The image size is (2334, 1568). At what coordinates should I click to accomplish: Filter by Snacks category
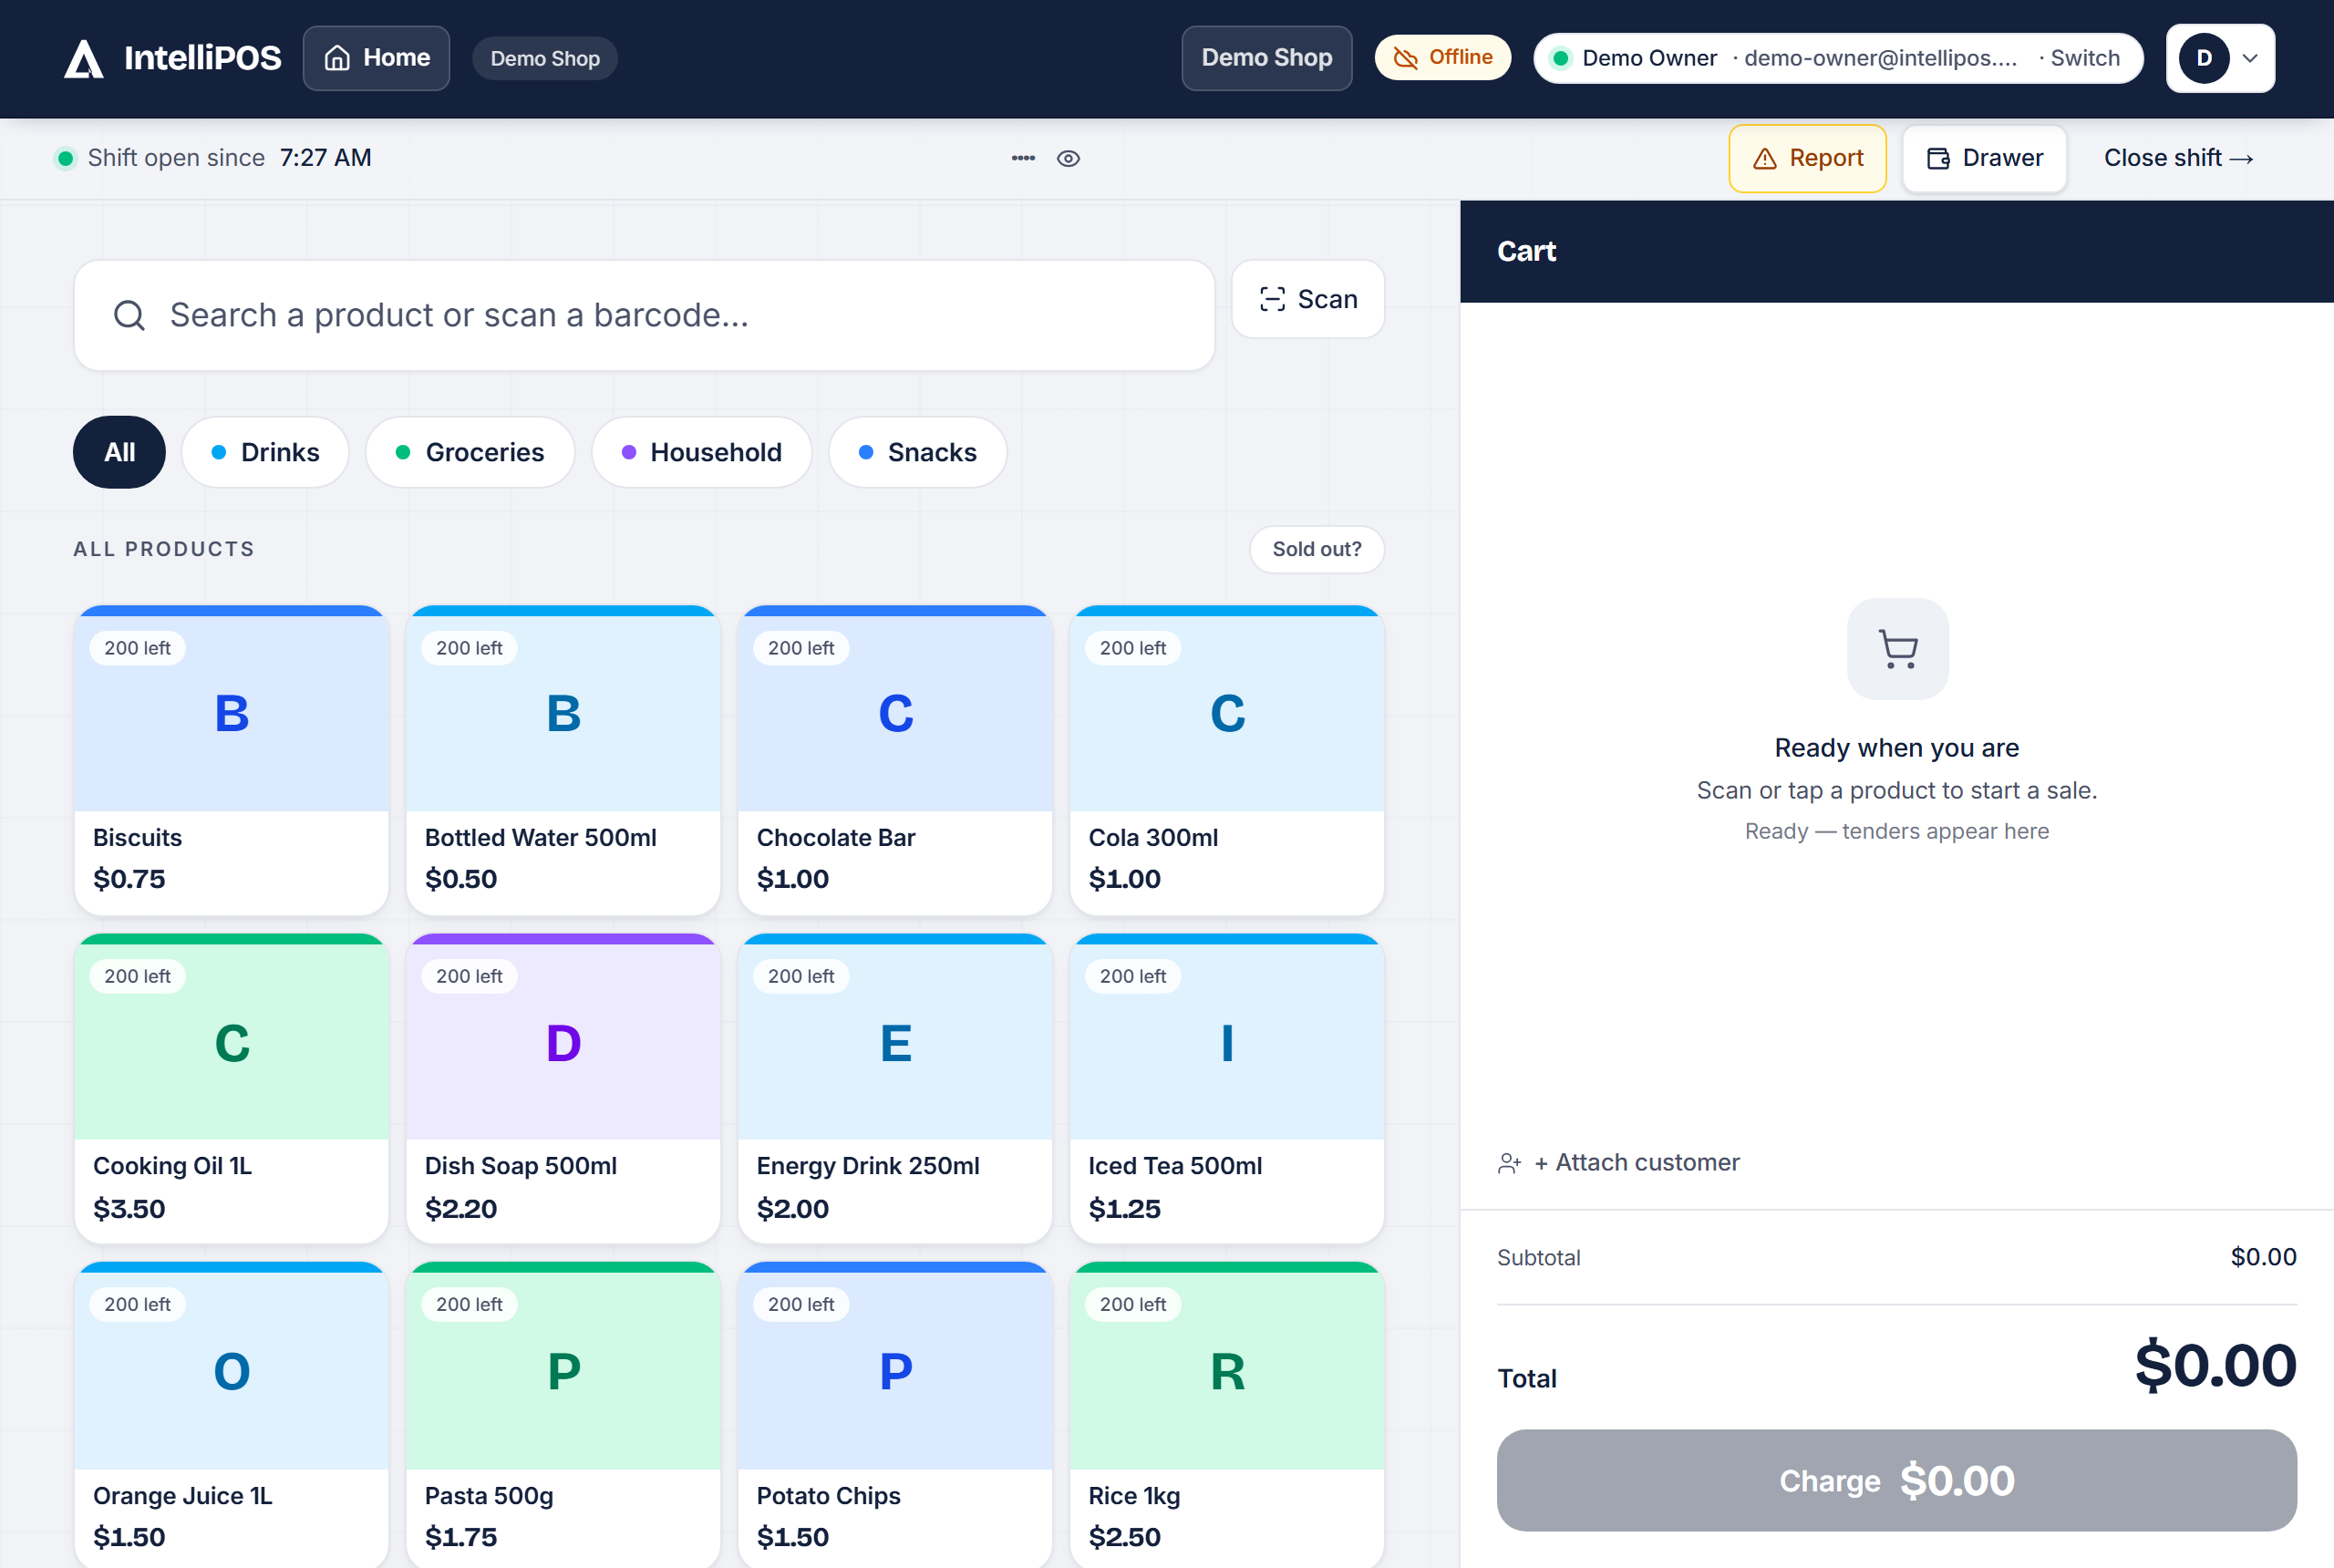(917, 452)
